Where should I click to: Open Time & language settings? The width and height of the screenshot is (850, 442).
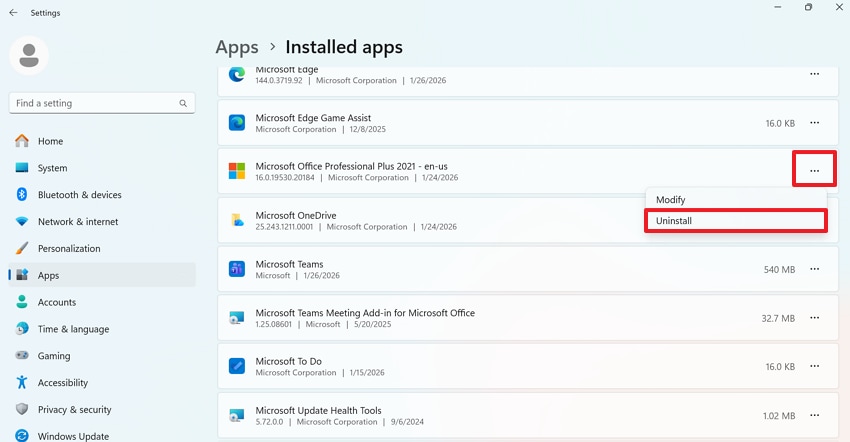click(102, 329)
